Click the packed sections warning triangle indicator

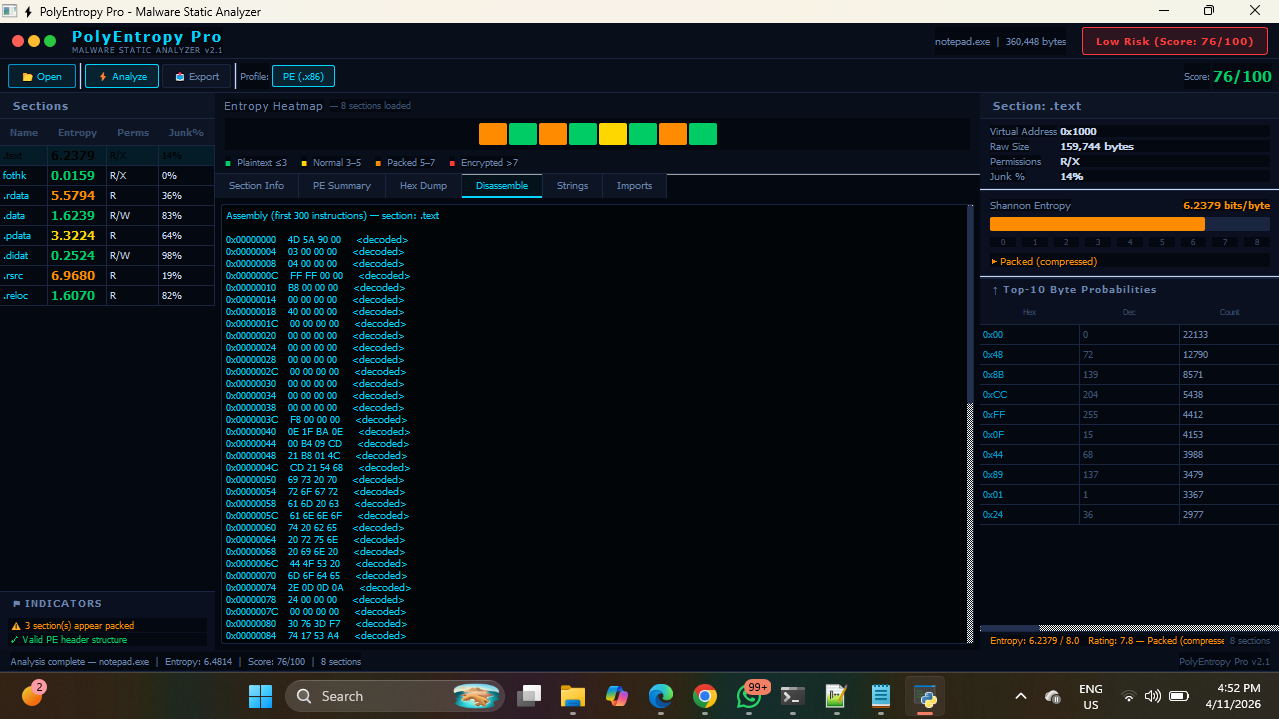15,623
